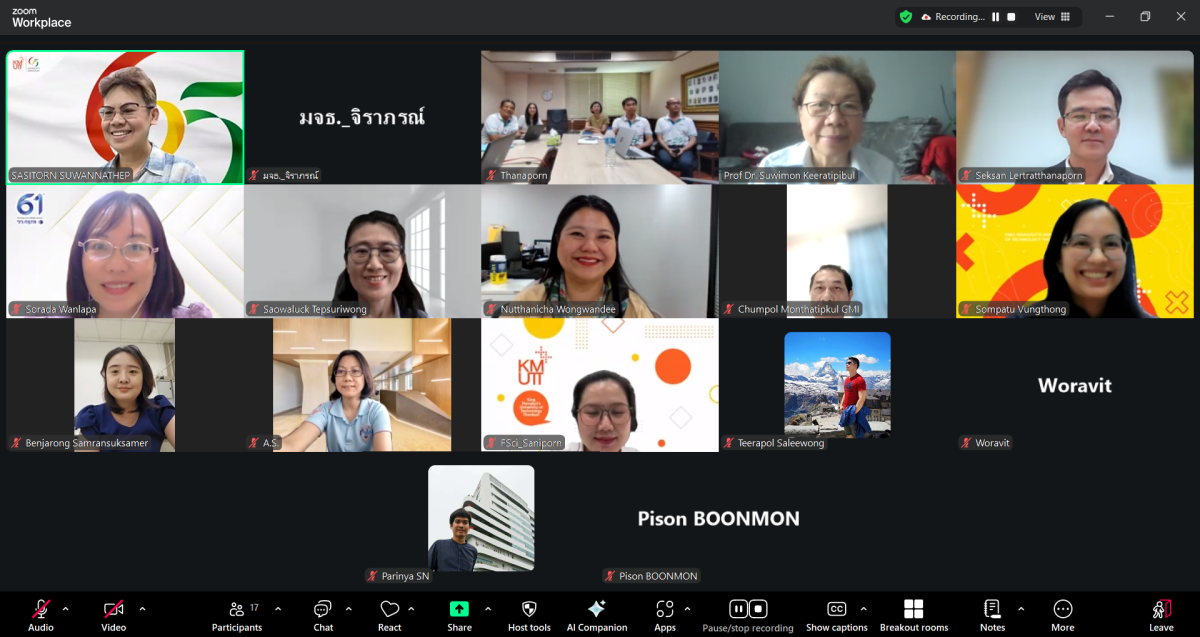Click the green Share screen button
The height and width of the screenshot is (637, 1200).
pyautogui.click(x=459, y=609)
